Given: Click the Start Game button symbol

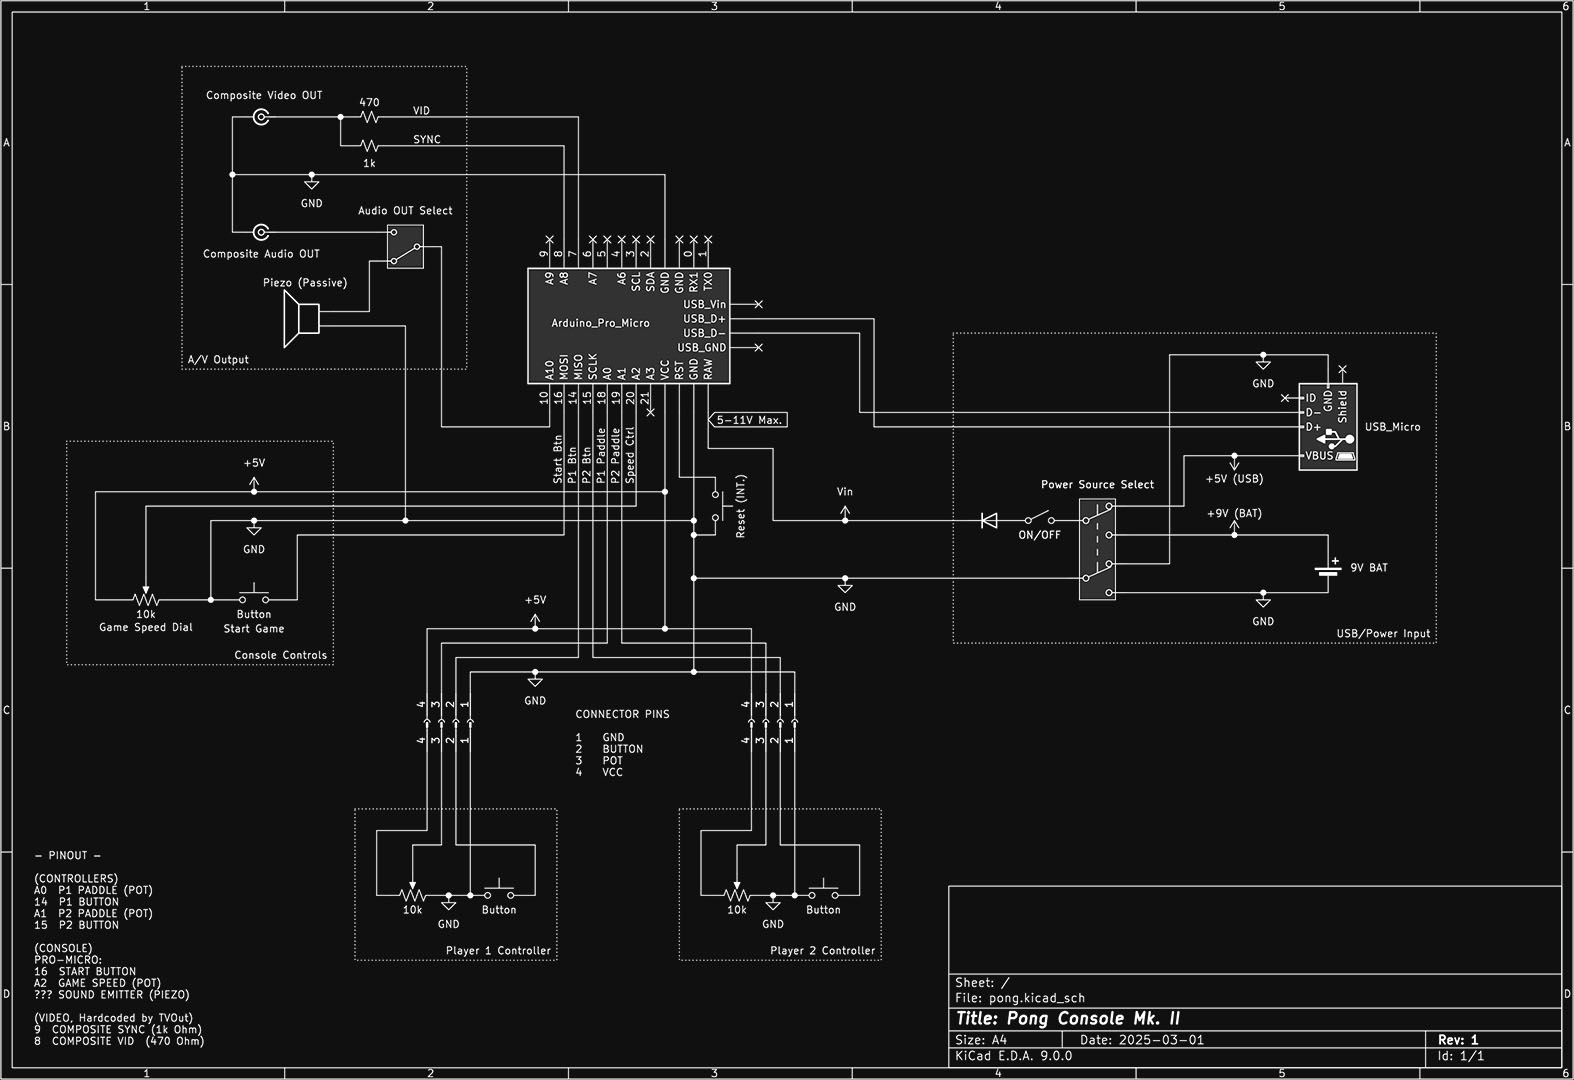Looking at the screenshot, I should click(x=254, y=596).
